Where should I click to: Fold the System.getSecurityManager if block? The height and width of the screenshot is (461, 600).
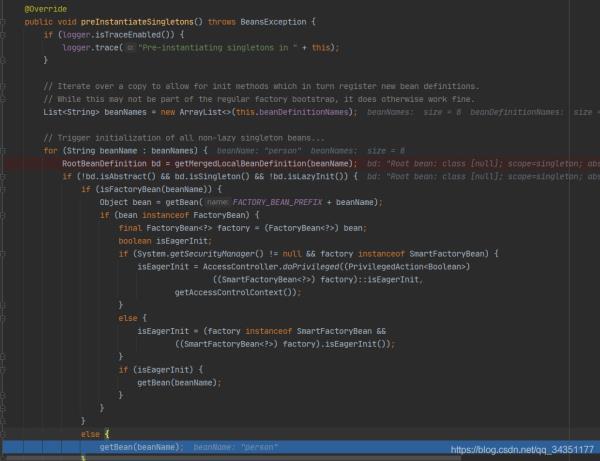point(5,253)
